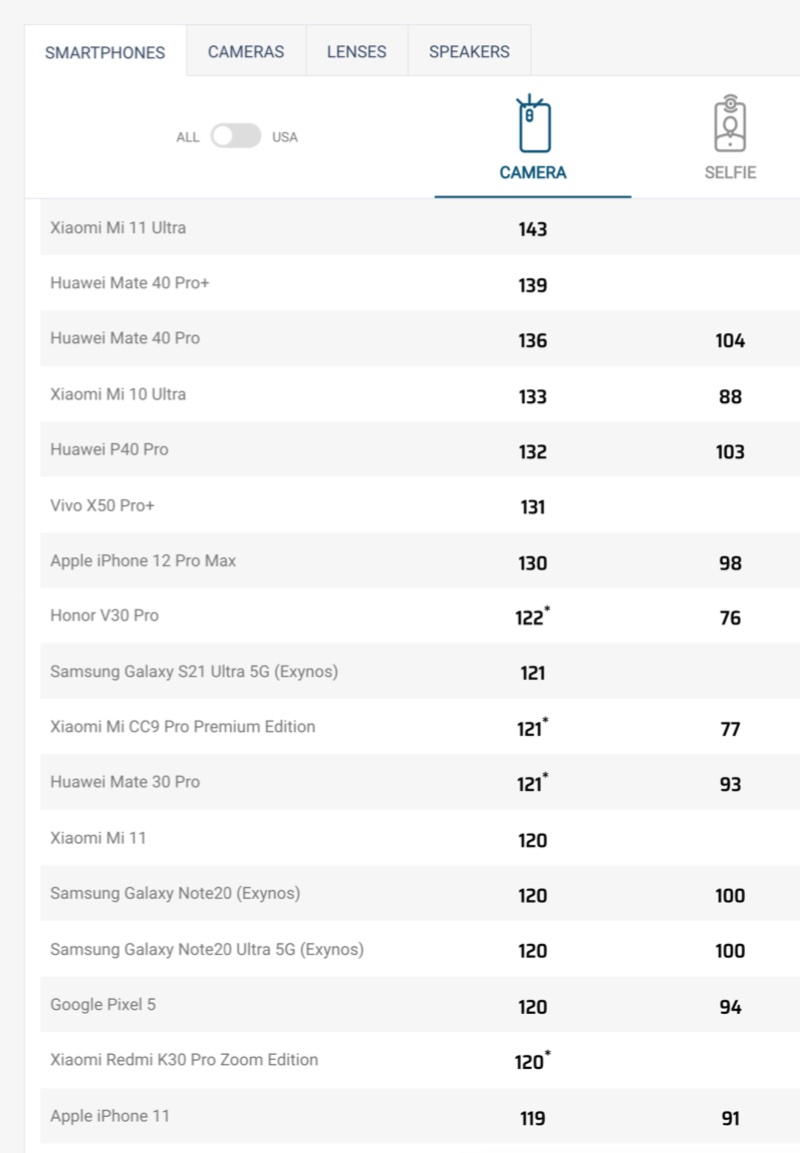This screenshot has height=1153, width=800.
Task: Switch to the Cameras tab
Action: click(x=246, y=52)
